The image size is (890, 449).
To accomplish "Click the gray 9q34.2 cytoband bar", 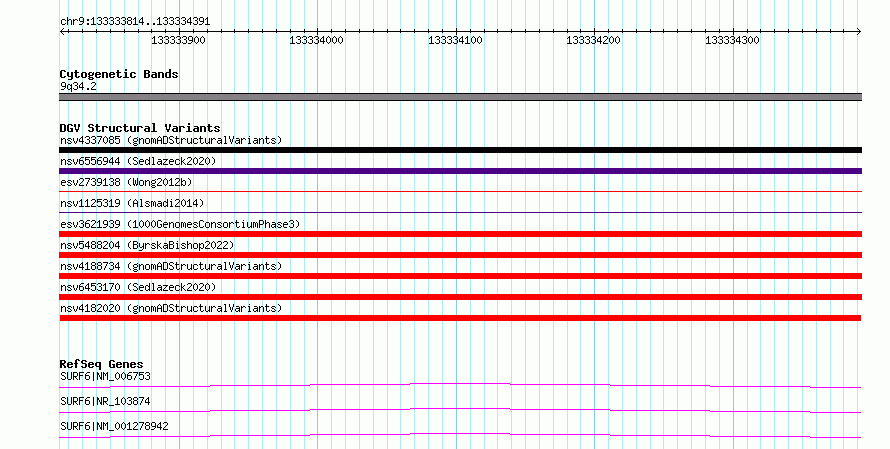I will pyautogui.click(x=460, y=97).
